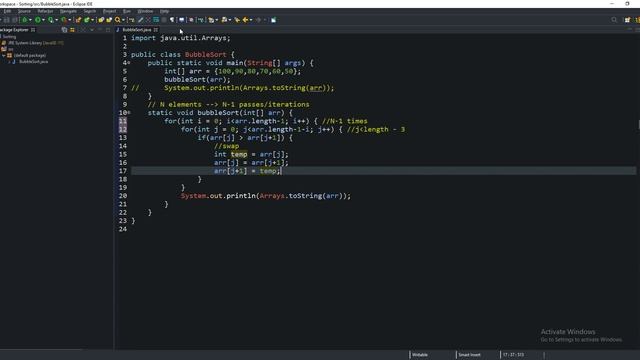Navigate back with the yellow arrow icon
The width and height of the screenshot is (640, 360).
(245, 20)
